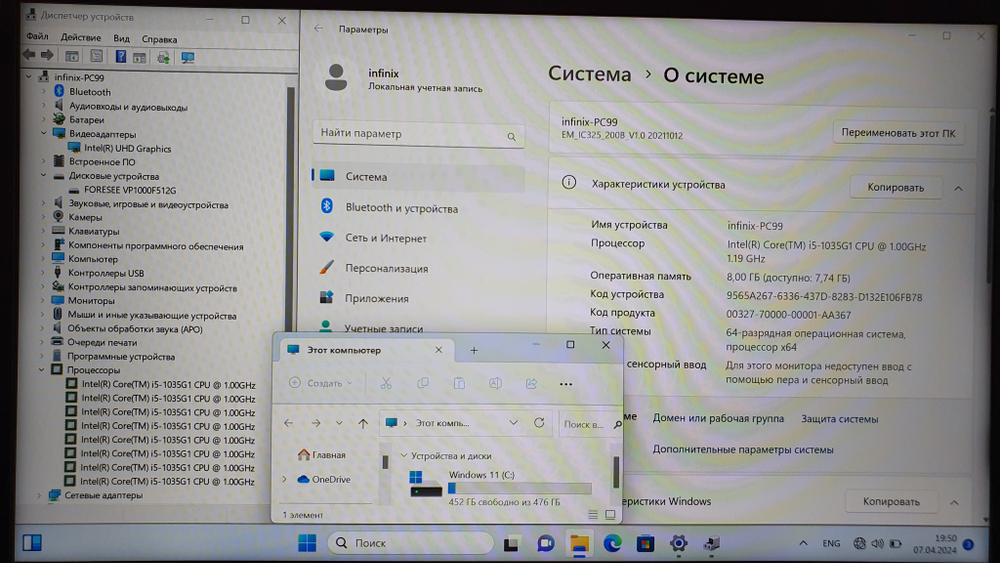Viewport: 1000px width, 563px height.
Task: Click the Share icon in Explorer toolbar
Action: point(531,383)
